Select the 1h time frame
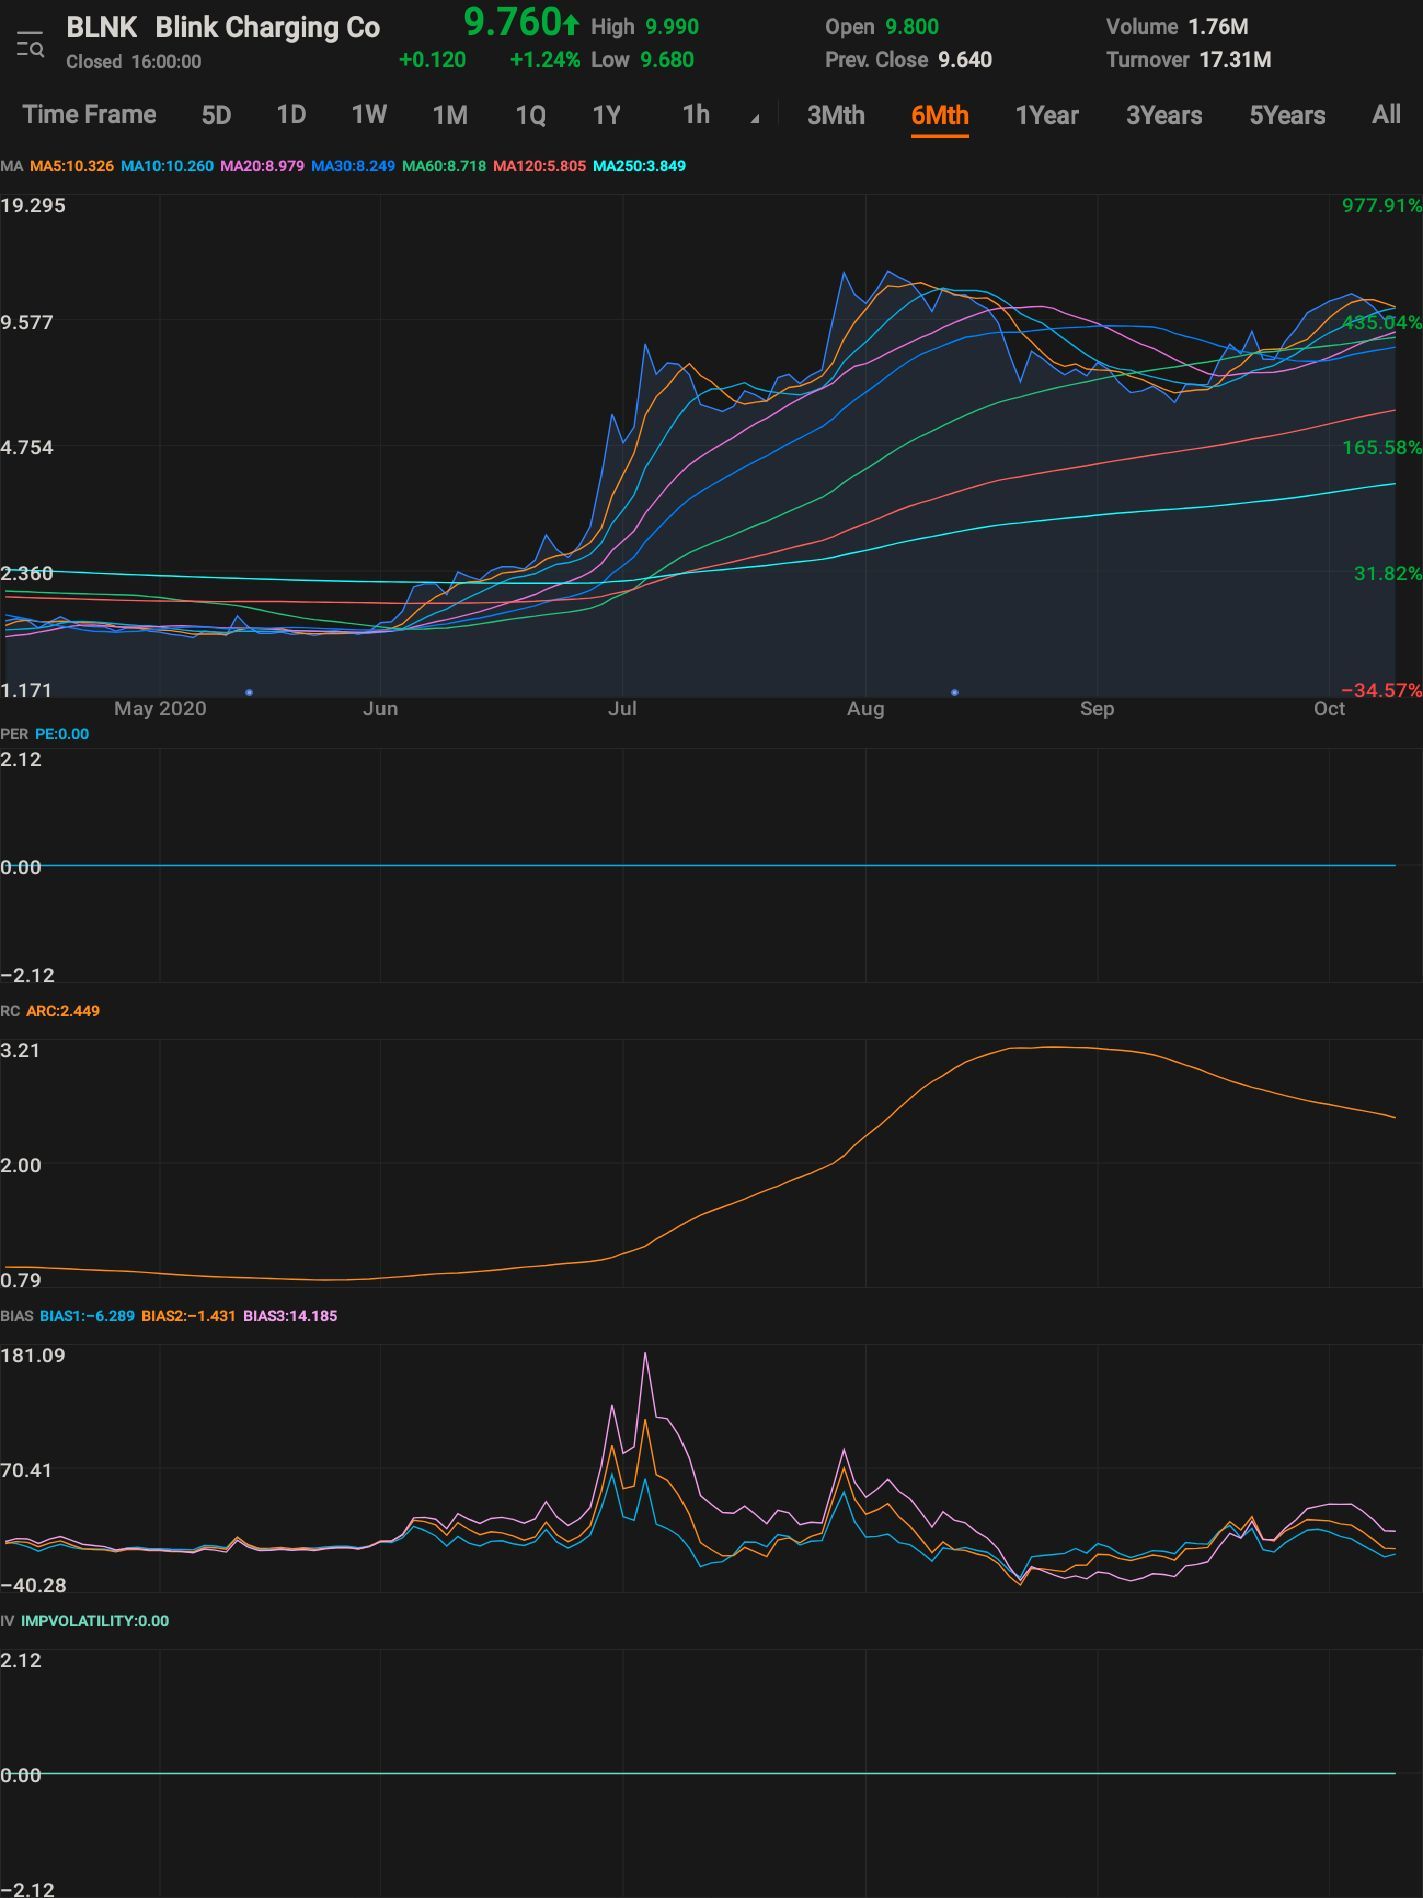1423x1898 pixels. tap(696, 115)
